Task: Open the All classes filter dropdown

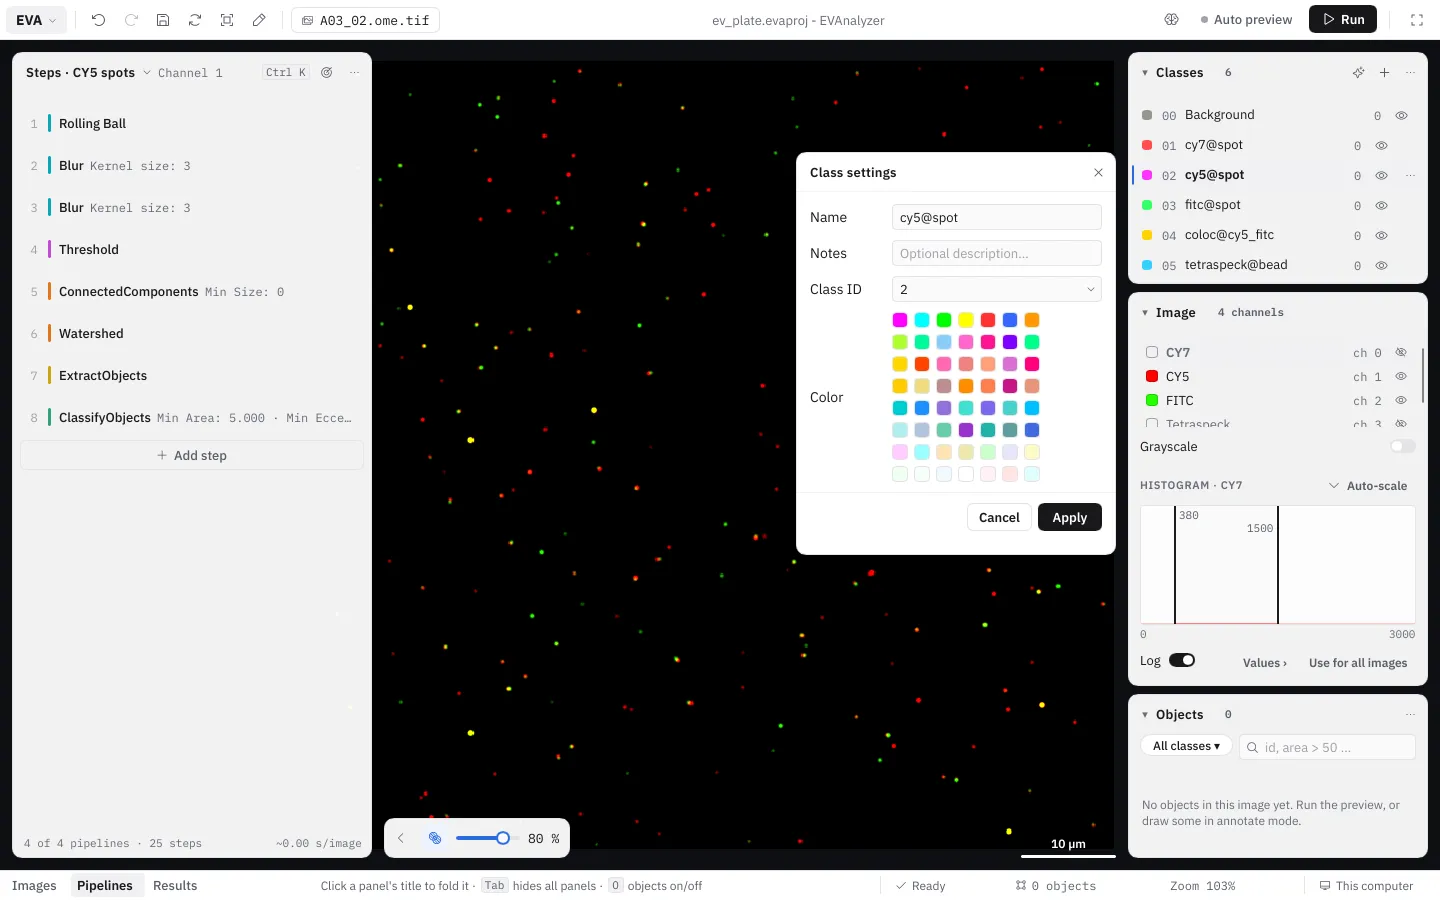Action: pyautogui.click(x=1186, y=746)
